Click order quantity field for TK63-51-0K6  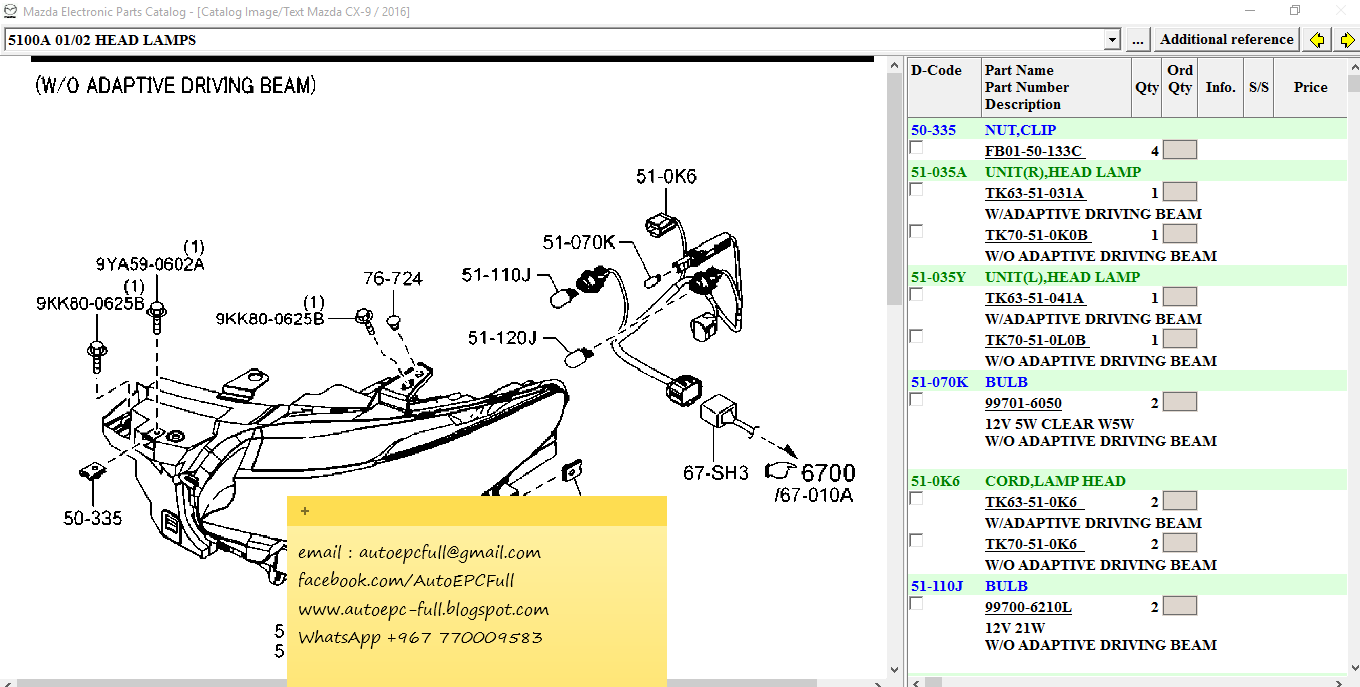coord(1180,501)
